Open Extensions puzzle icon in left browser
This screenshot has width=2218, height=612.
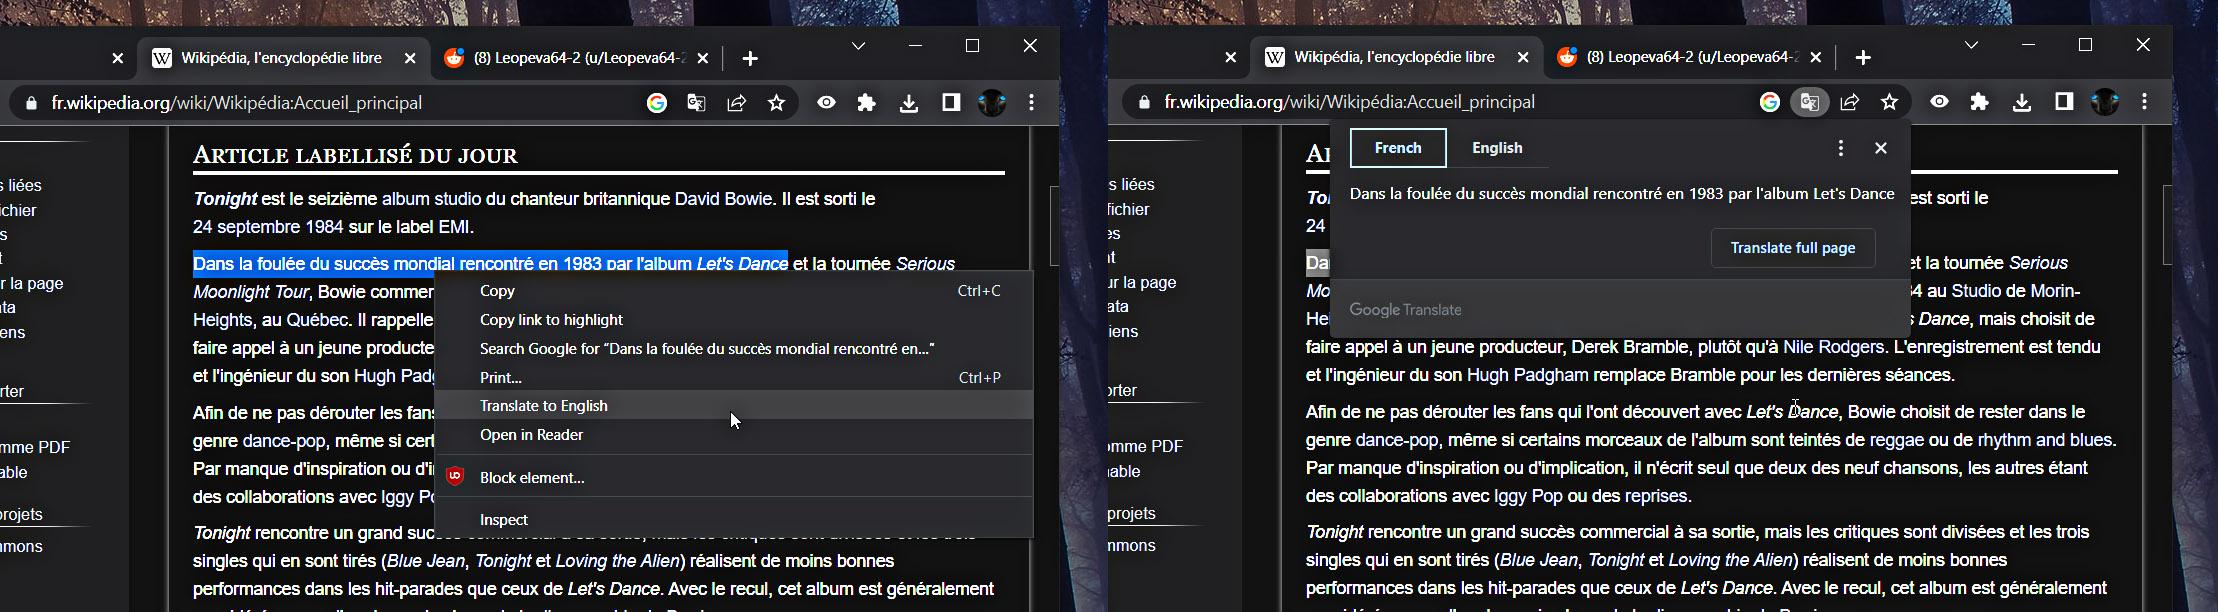click(867, 102)
